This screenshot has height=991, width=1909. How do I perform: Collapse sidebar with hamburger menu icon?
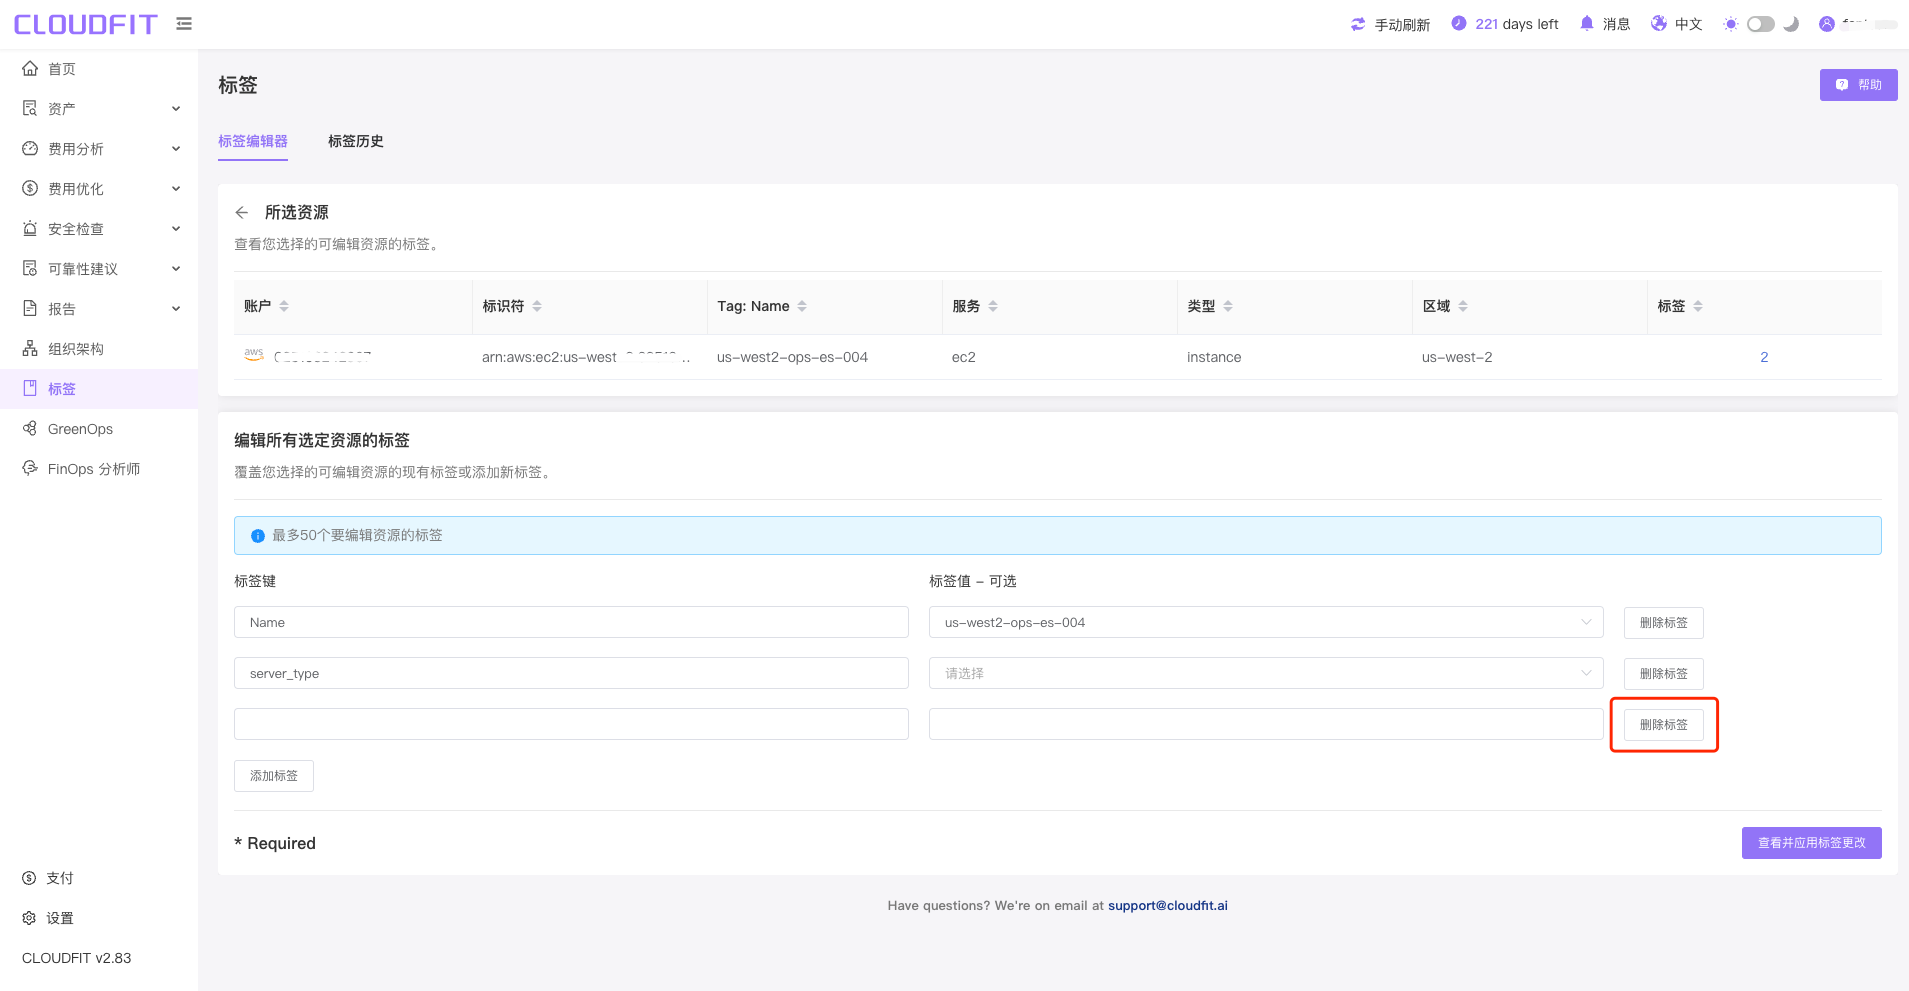pos(184,23)
